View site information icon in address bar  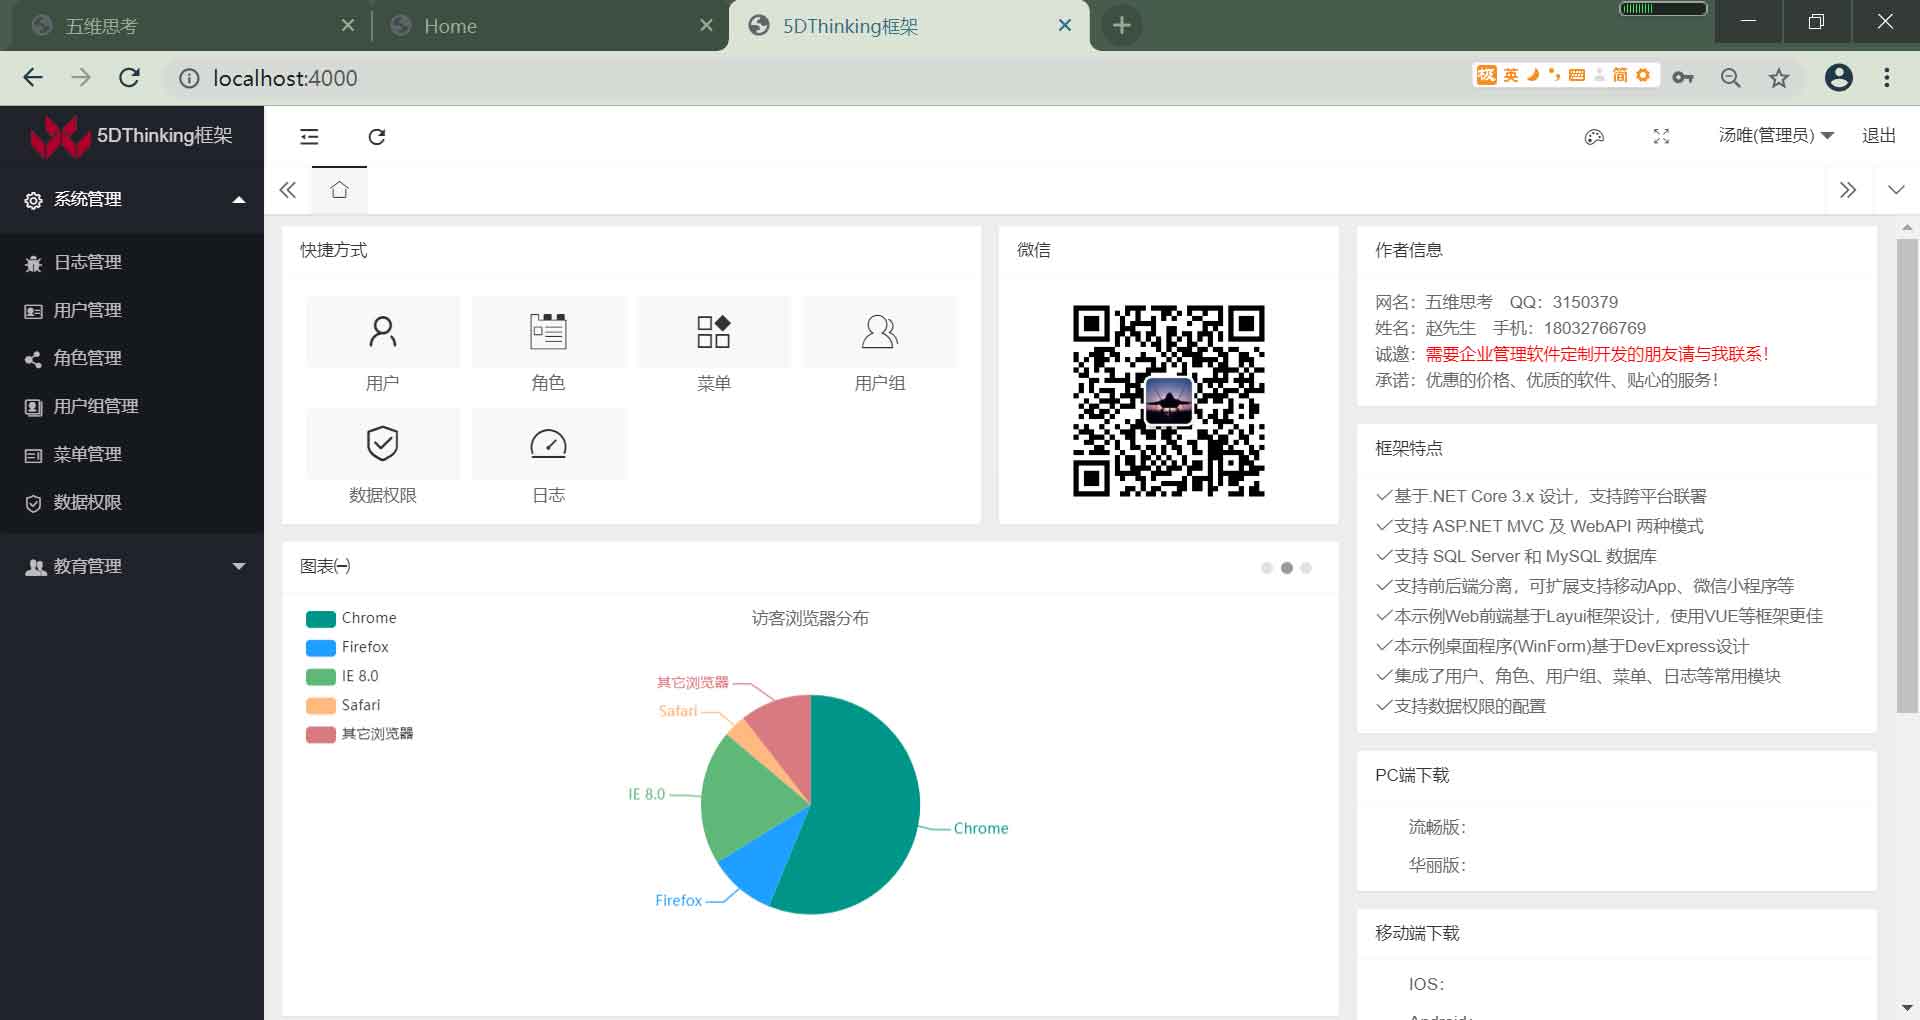click(189, 78)
